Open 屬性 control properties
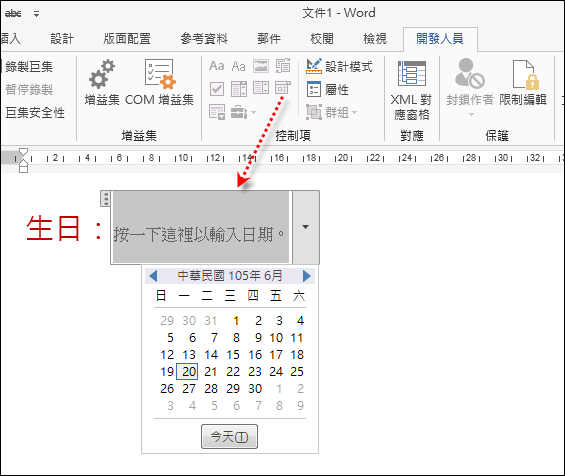This screenshot has height=476, width=565. click(x=328, y=89)
